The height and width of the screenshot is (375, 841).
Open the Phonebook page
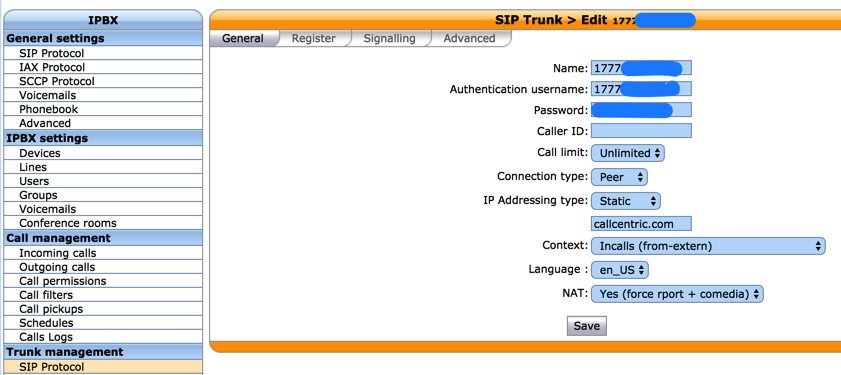103,109
